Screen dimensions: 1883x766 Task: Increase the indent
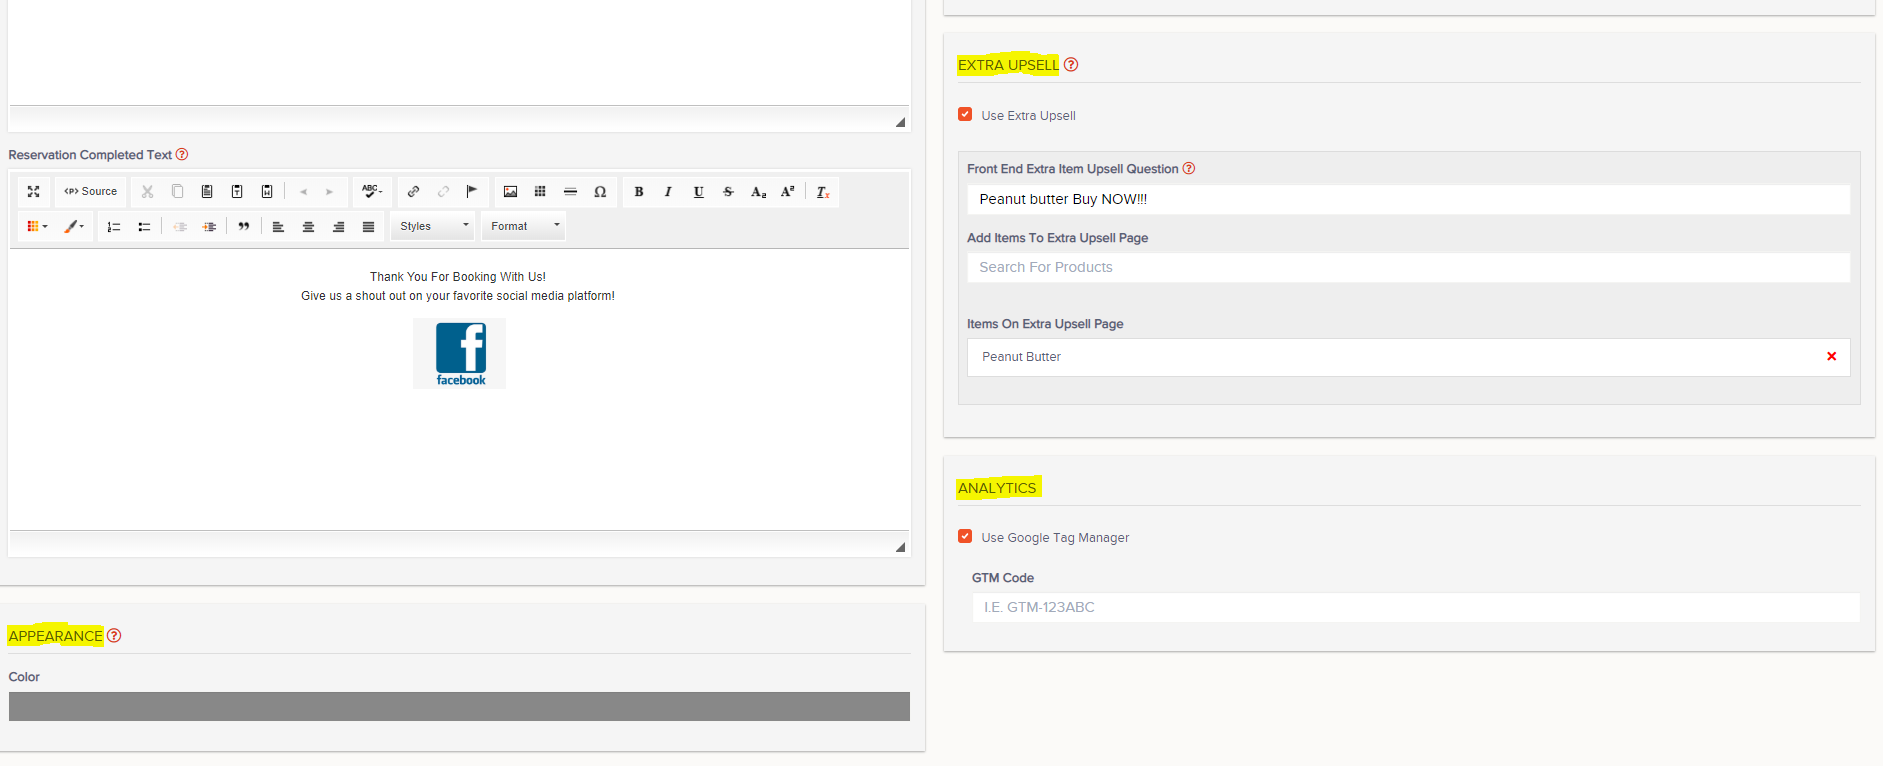(209, 227)
